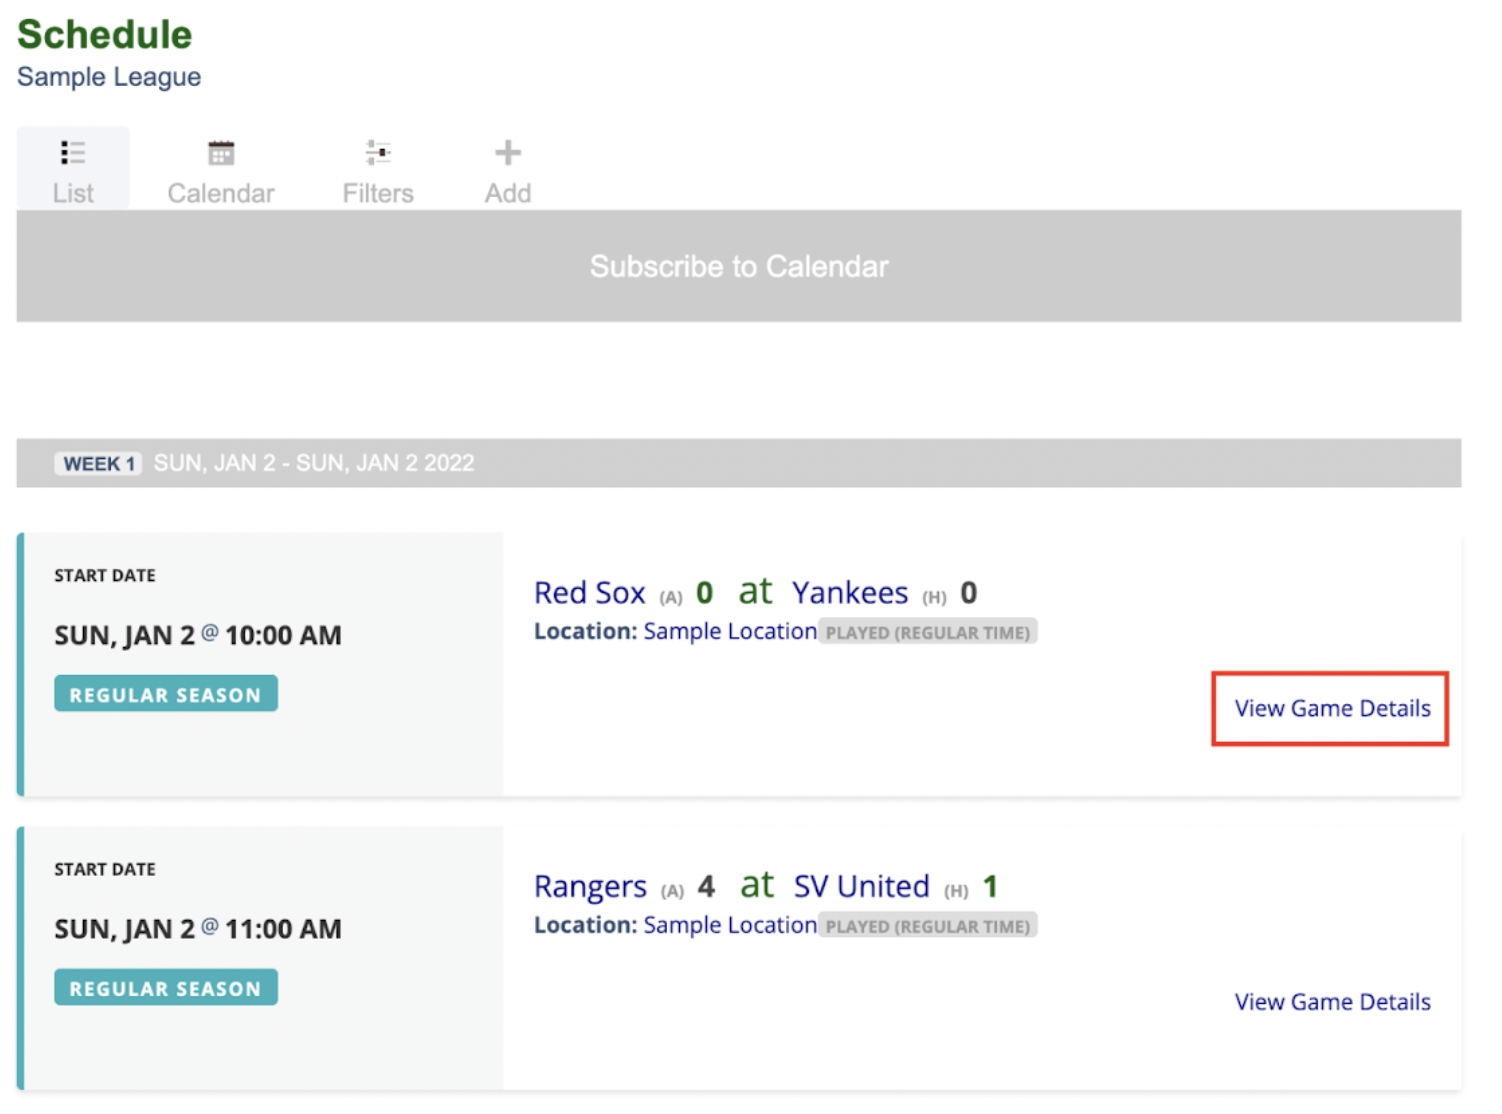Screen dimensions: 1502x1114
Task: Click the Add plus icon
Action: [x=508, y=153]
